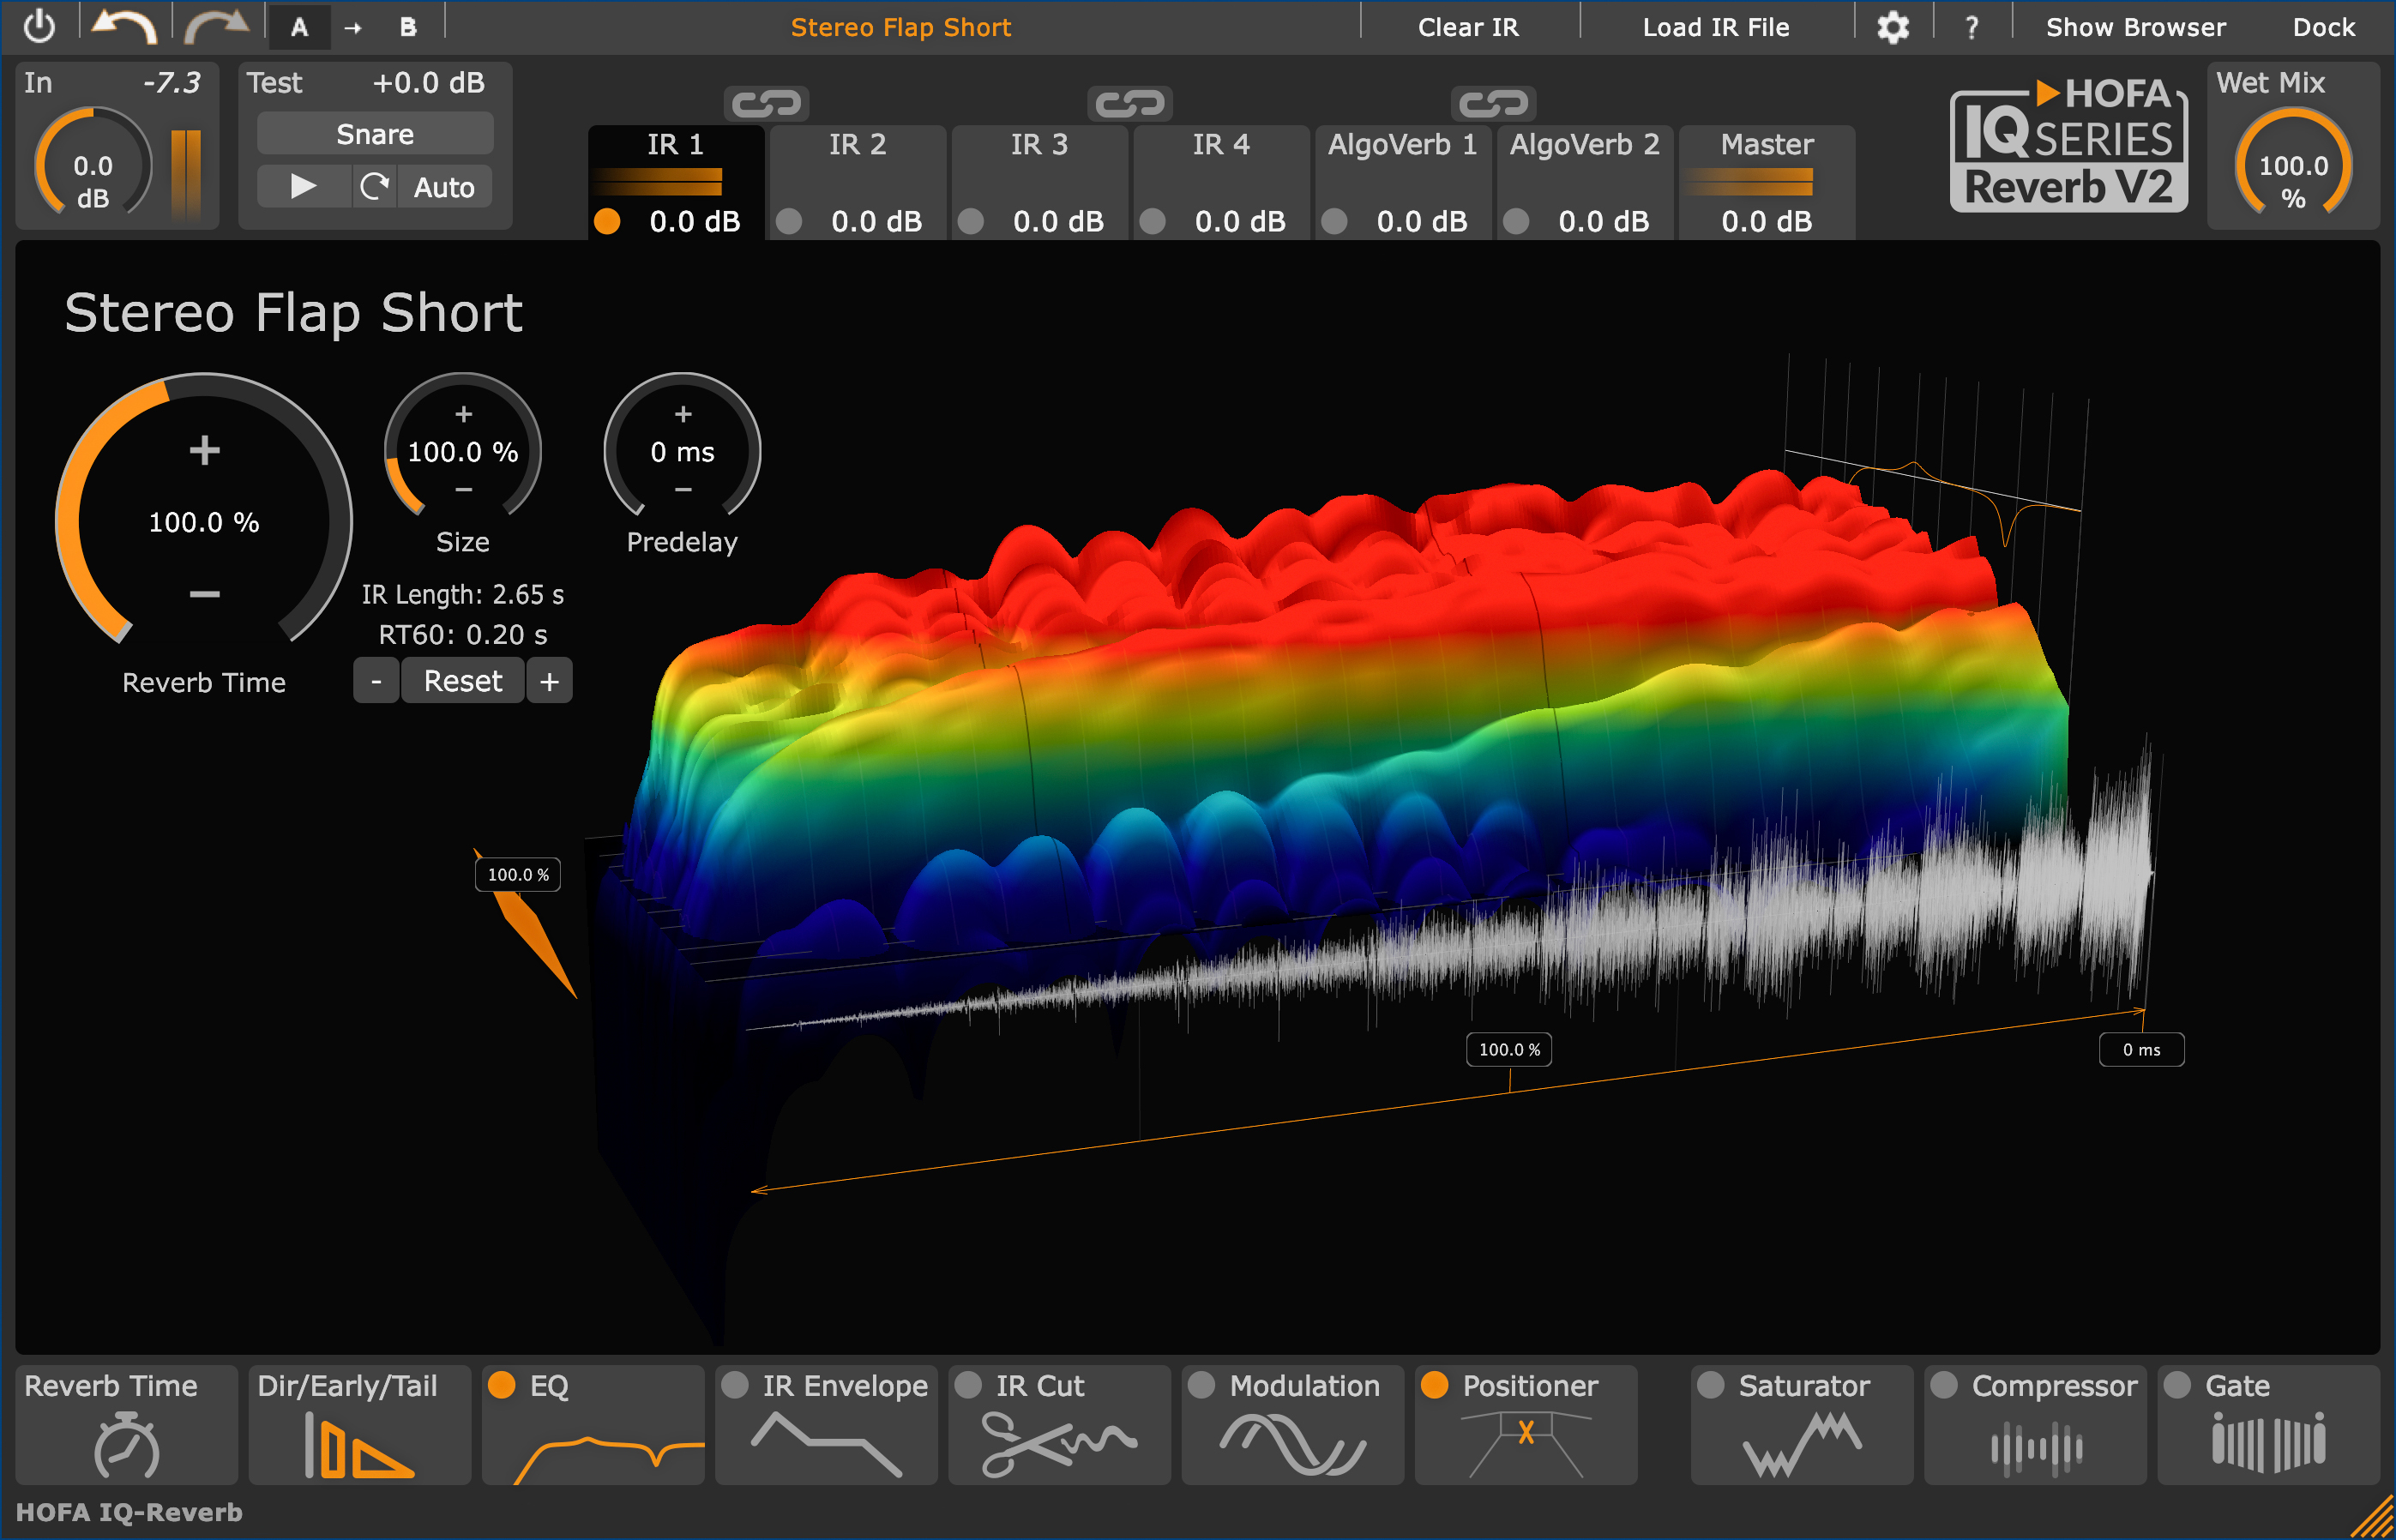Click the Dock button

click(x=2323, y=27)
